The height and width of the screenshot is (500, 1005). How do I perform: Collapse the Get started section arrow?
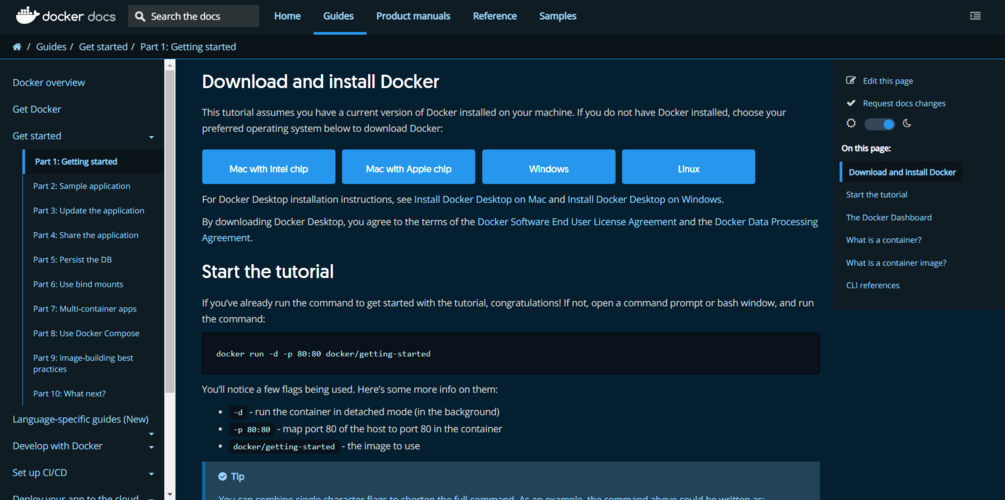pos(151,137)
